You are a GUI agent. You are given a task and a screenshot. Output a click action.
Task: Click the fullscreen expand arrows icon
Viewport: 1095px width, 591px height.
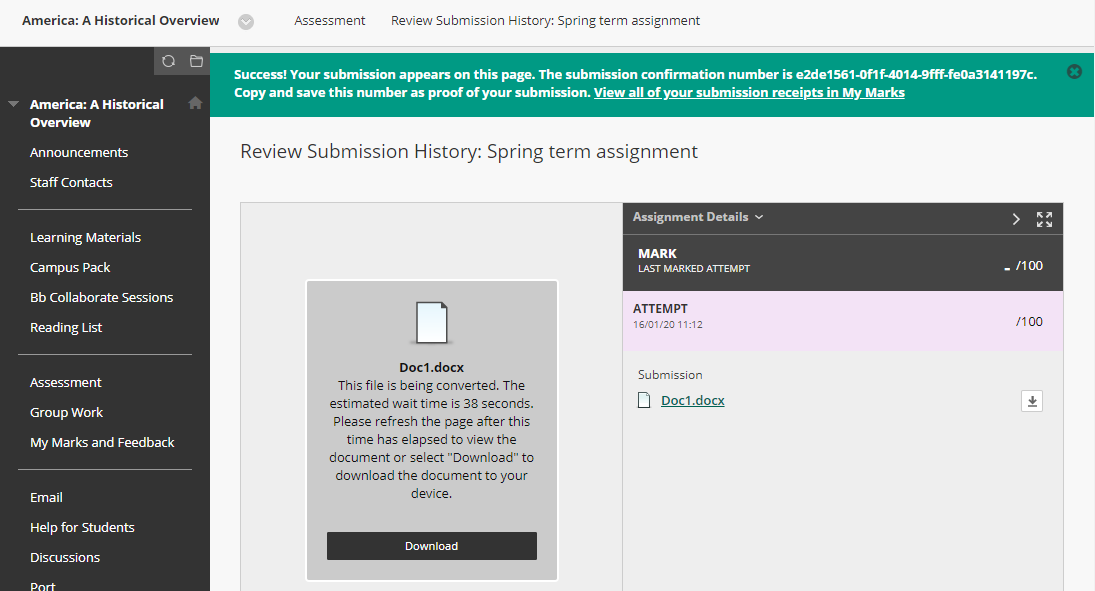click(x=1044, y=219)
